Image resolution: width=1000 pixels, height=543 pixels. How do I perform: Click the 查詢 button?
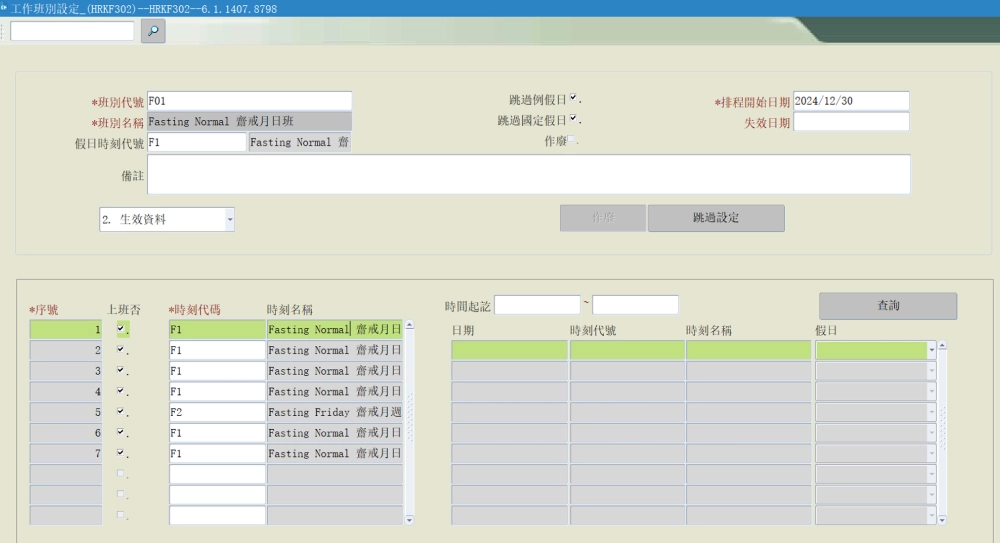pyautogui.click(x=887, y=306)
